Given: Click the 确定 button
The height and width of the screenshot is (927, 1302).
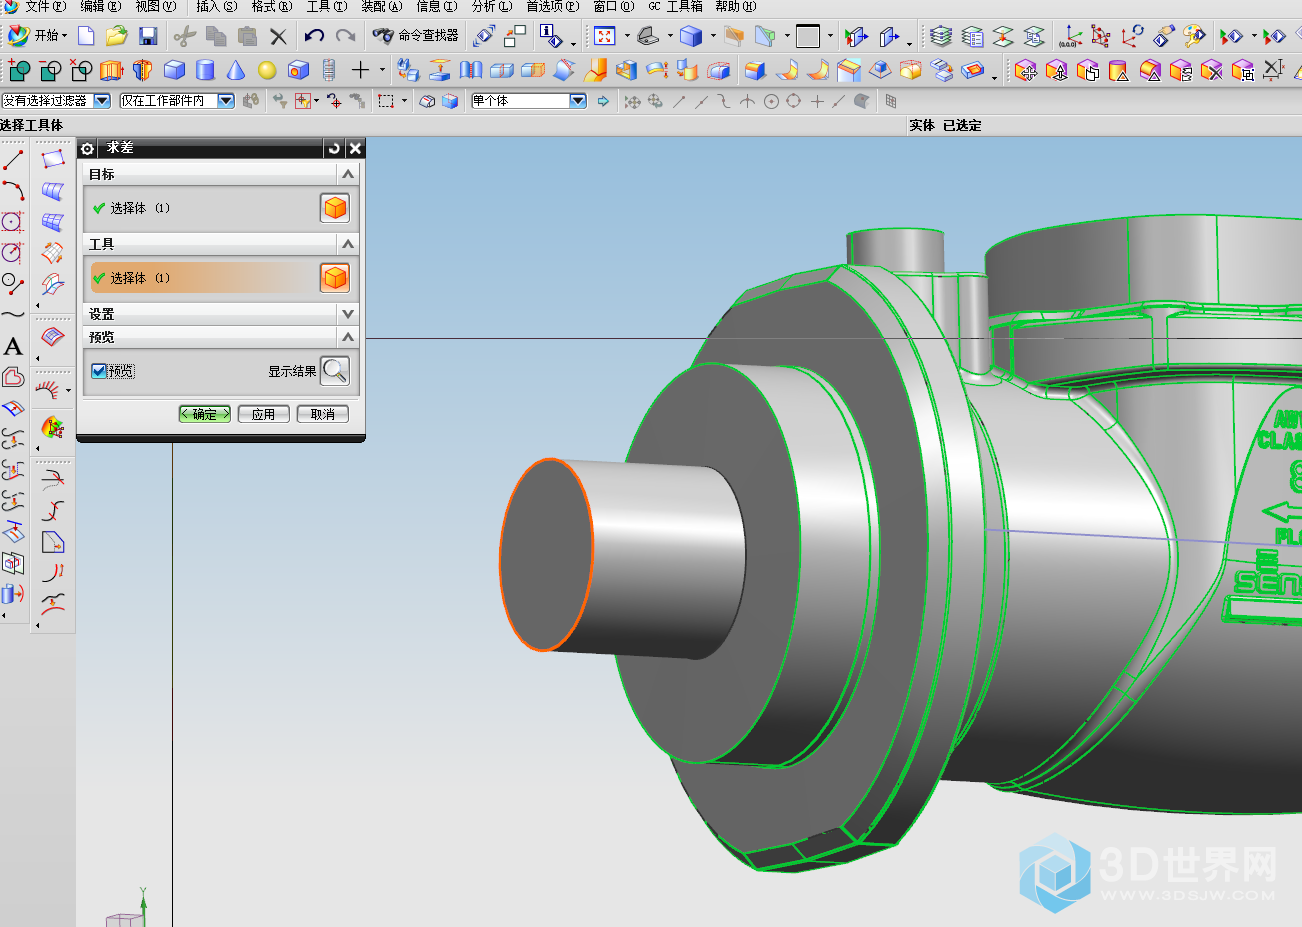Looking at the screenshot, I should coord(205,414).
